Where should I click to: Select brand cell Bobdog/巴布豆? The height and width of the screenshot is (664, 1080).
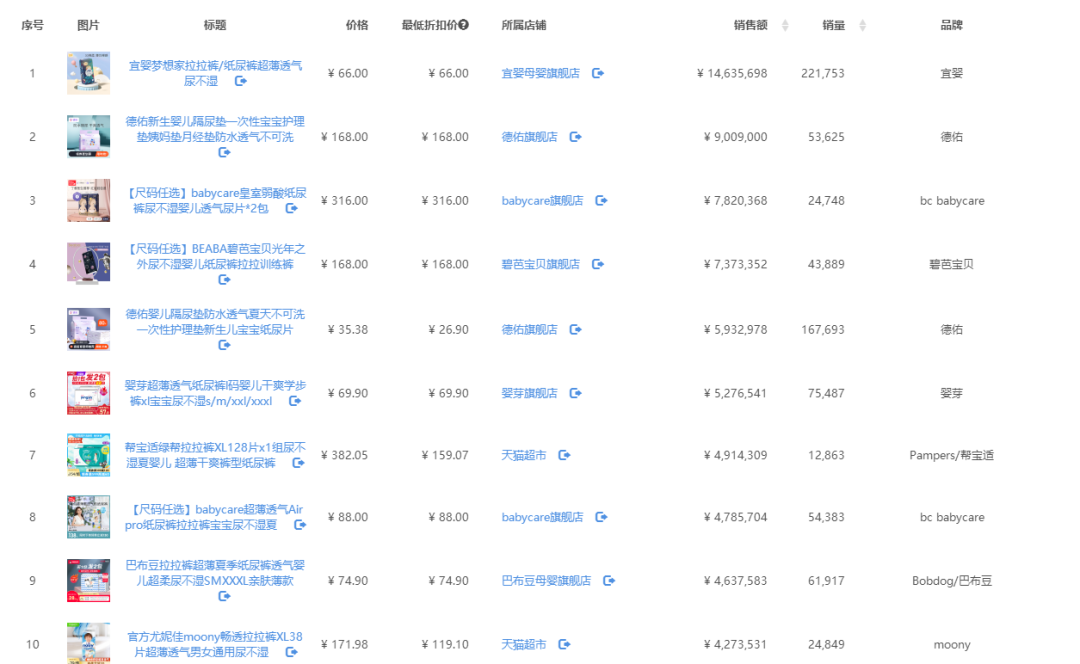(x=952, y=581)
